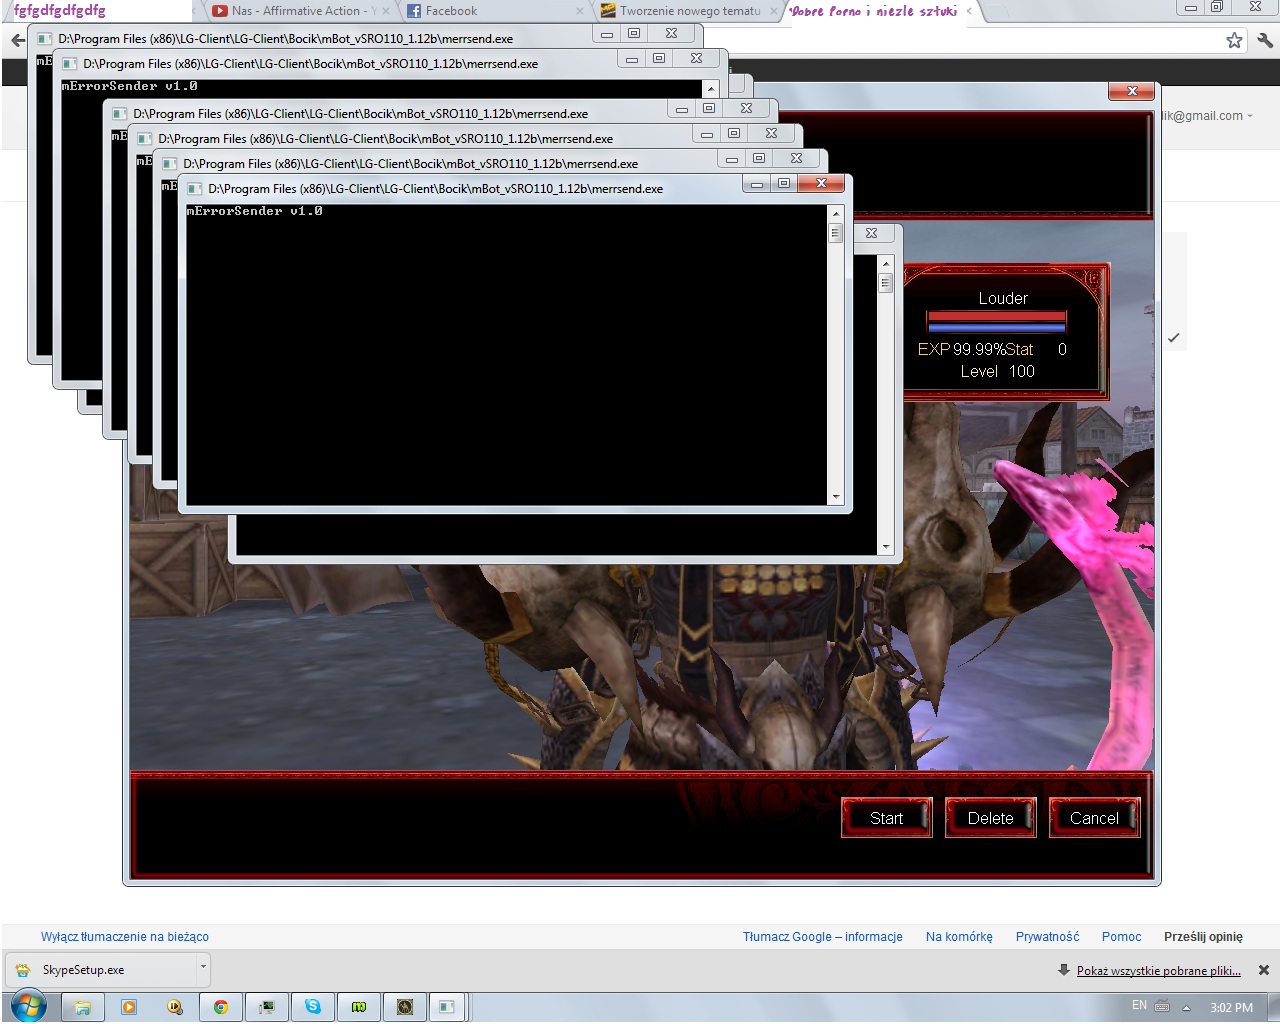Click the green-logo taskbar icon beside Skype
1280x1024 pixels.
(359, 1007)
